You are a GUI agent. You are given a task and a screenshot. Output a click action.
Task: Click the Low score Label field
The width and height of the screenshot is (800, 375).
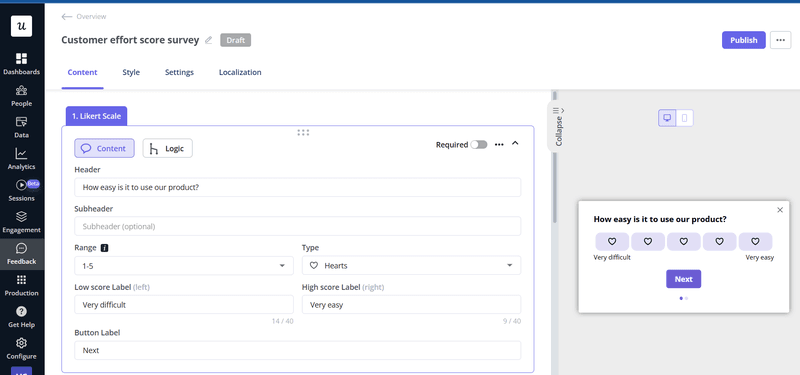184,305
